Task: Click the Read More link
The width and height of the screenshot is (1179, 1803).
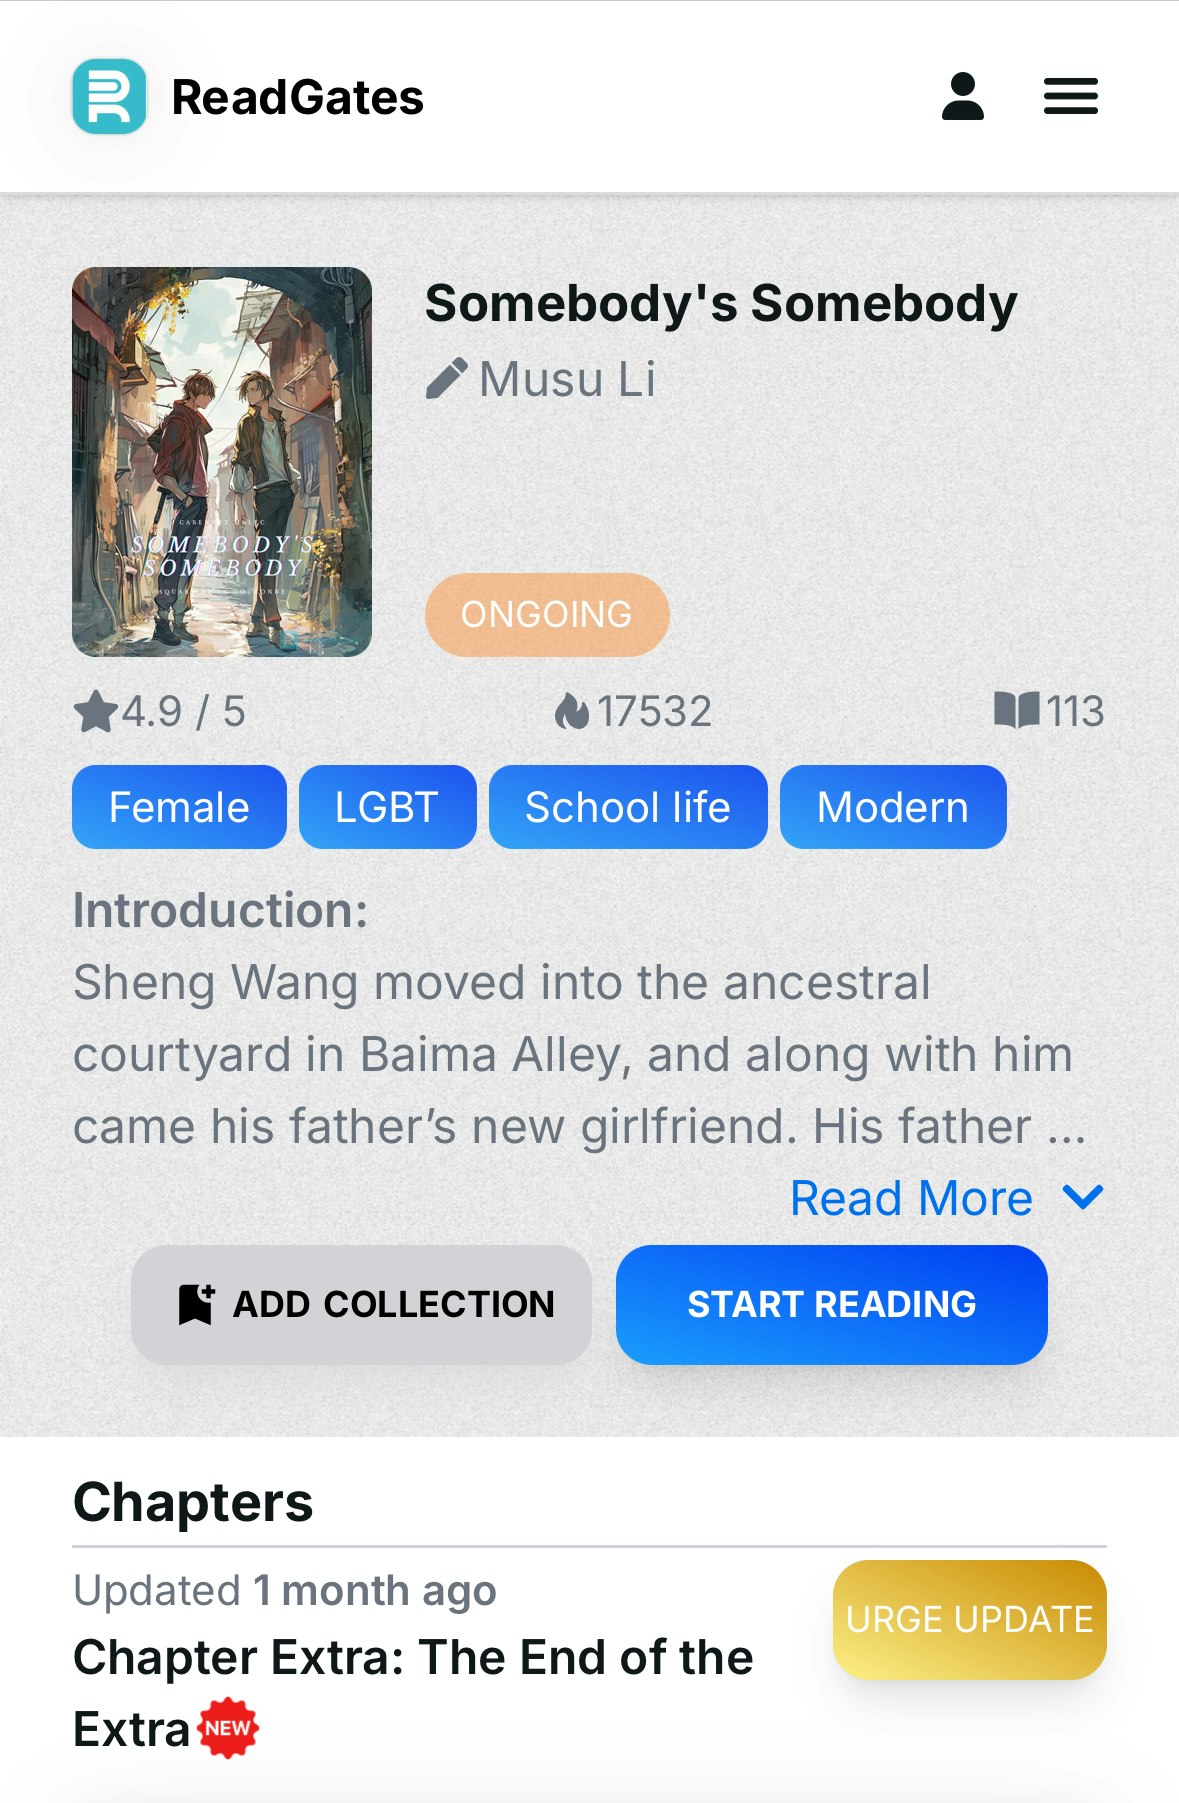Action: tap(911, 1198)
